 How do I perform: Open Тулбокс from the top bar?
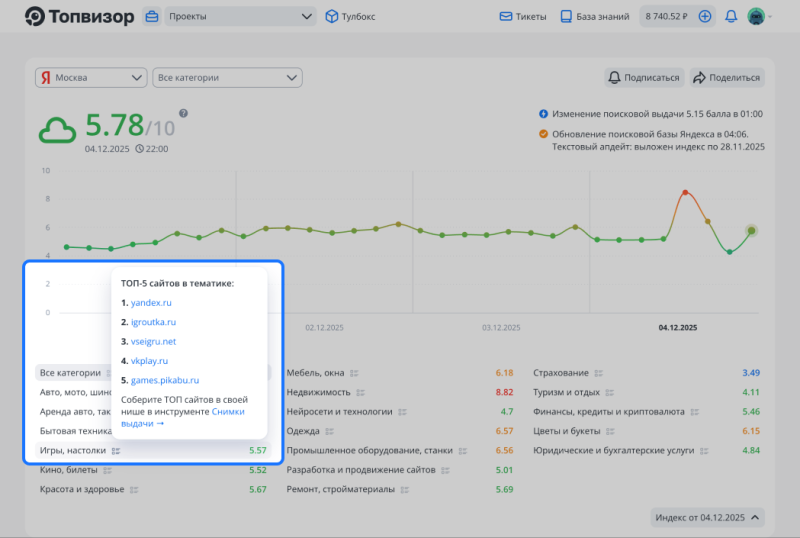pyautogui.click(x=345, y=17)
